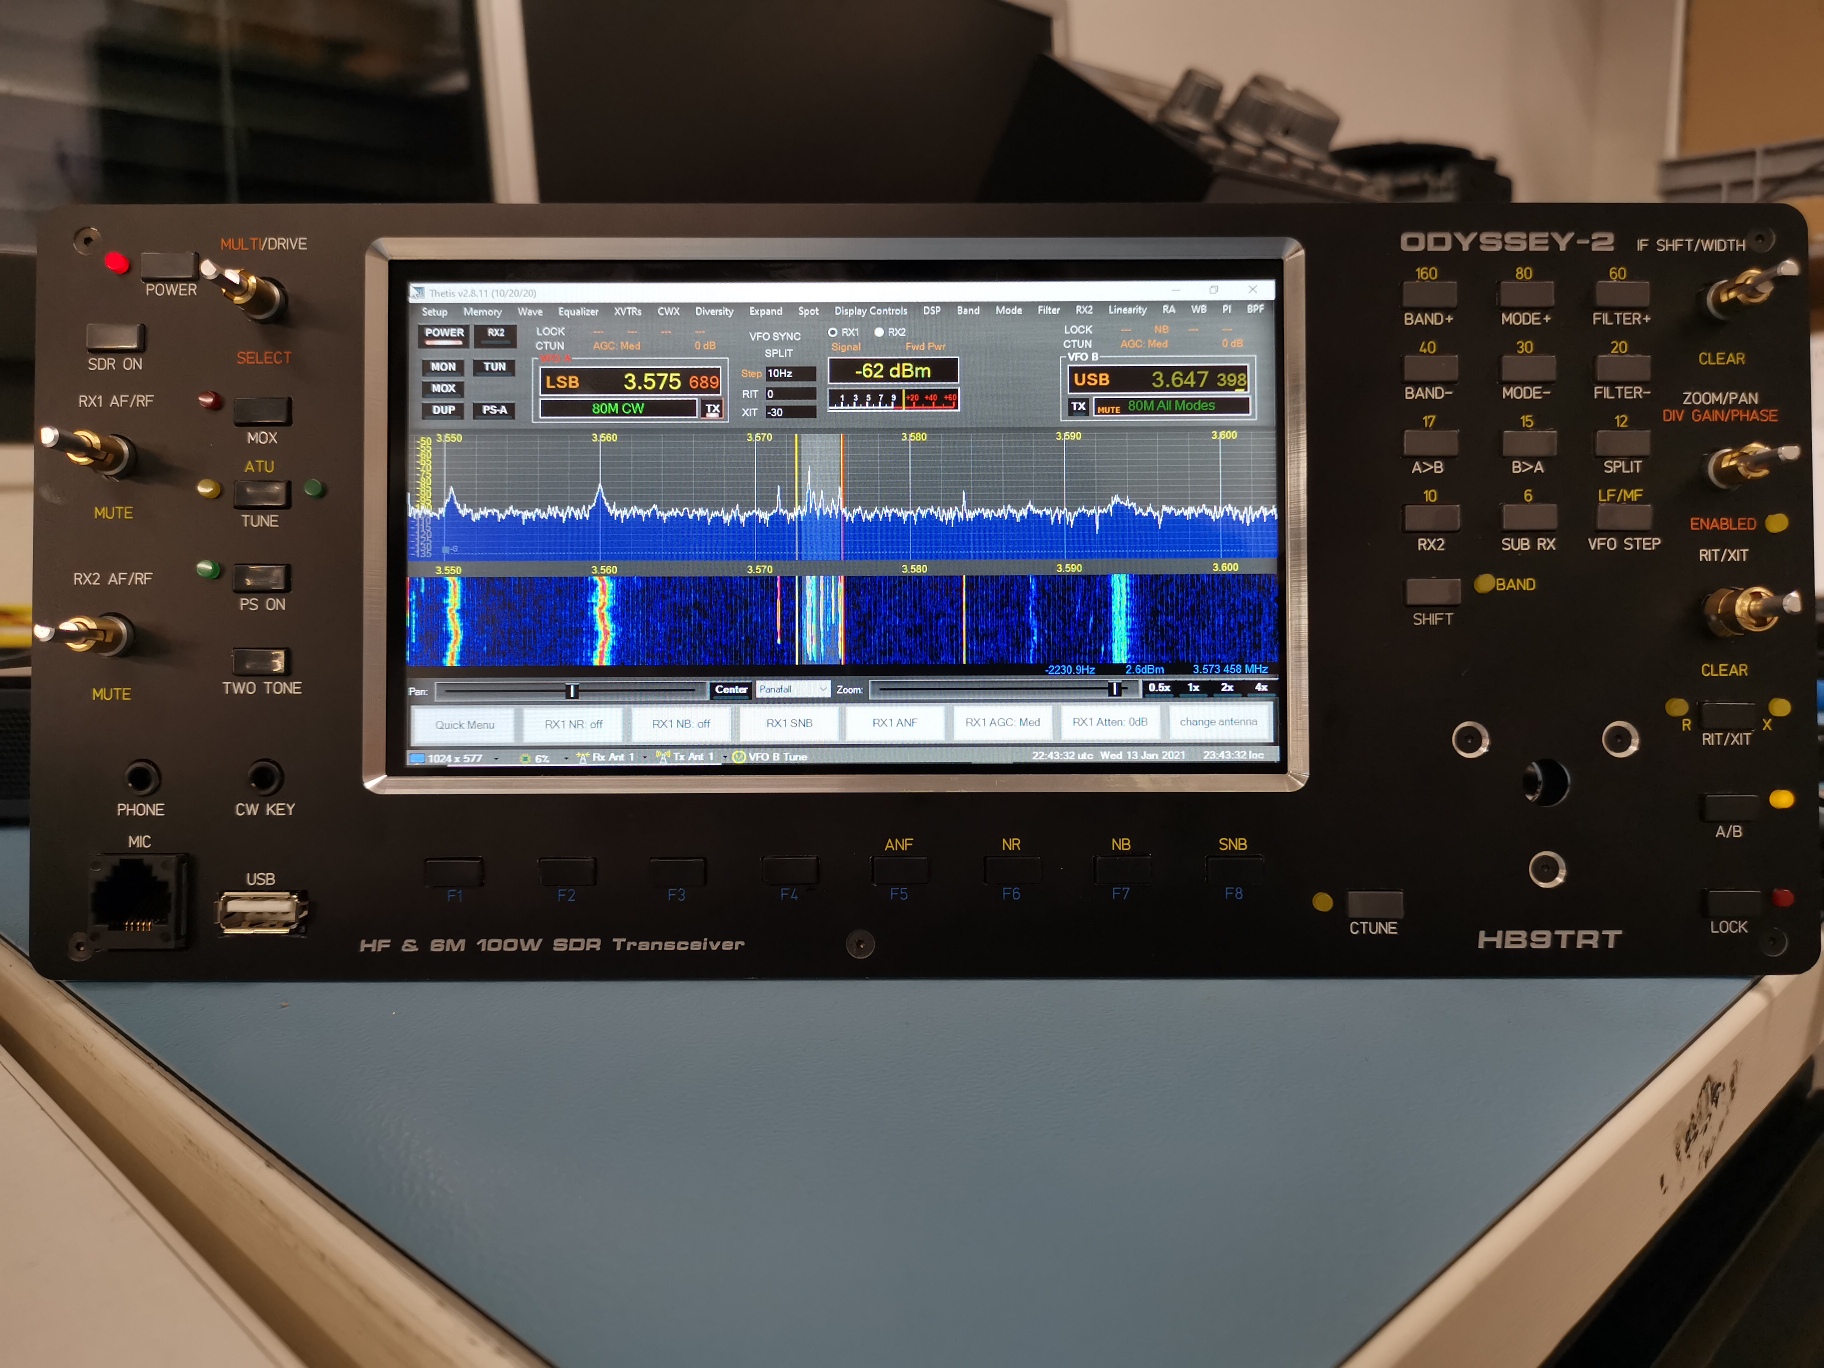
Task: Click the Pan slider handle
Action: [x=571, y=691]
